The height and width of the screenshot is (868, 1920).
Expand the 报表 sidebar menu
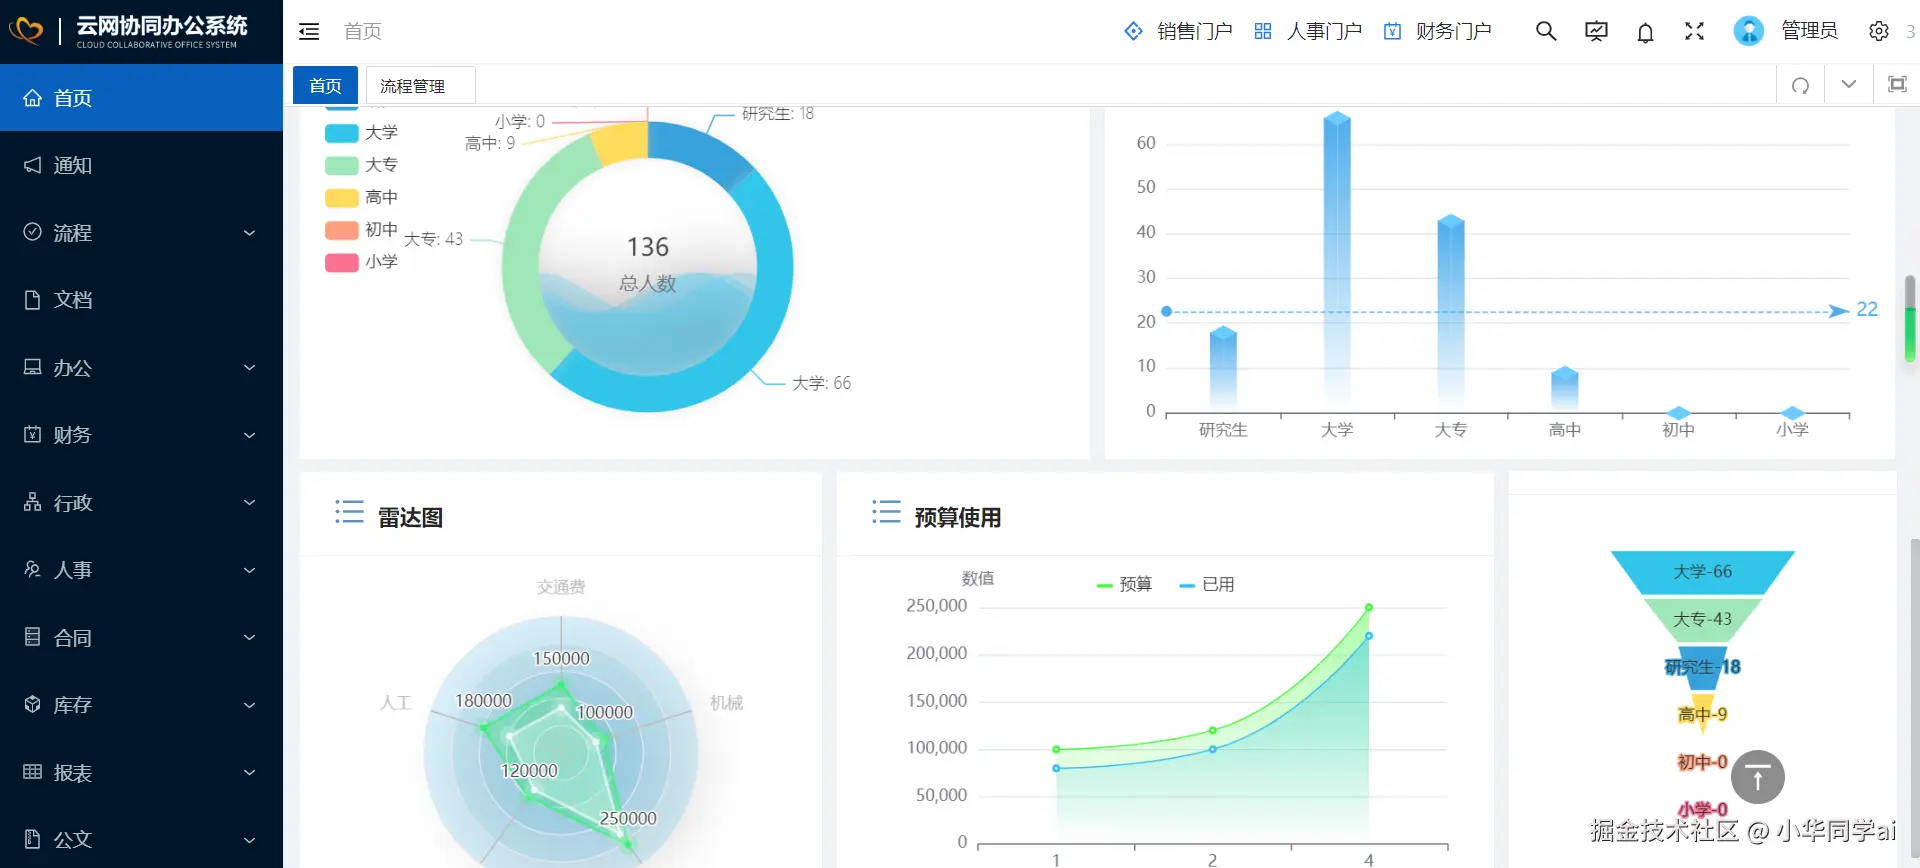(x=141, y=773)
